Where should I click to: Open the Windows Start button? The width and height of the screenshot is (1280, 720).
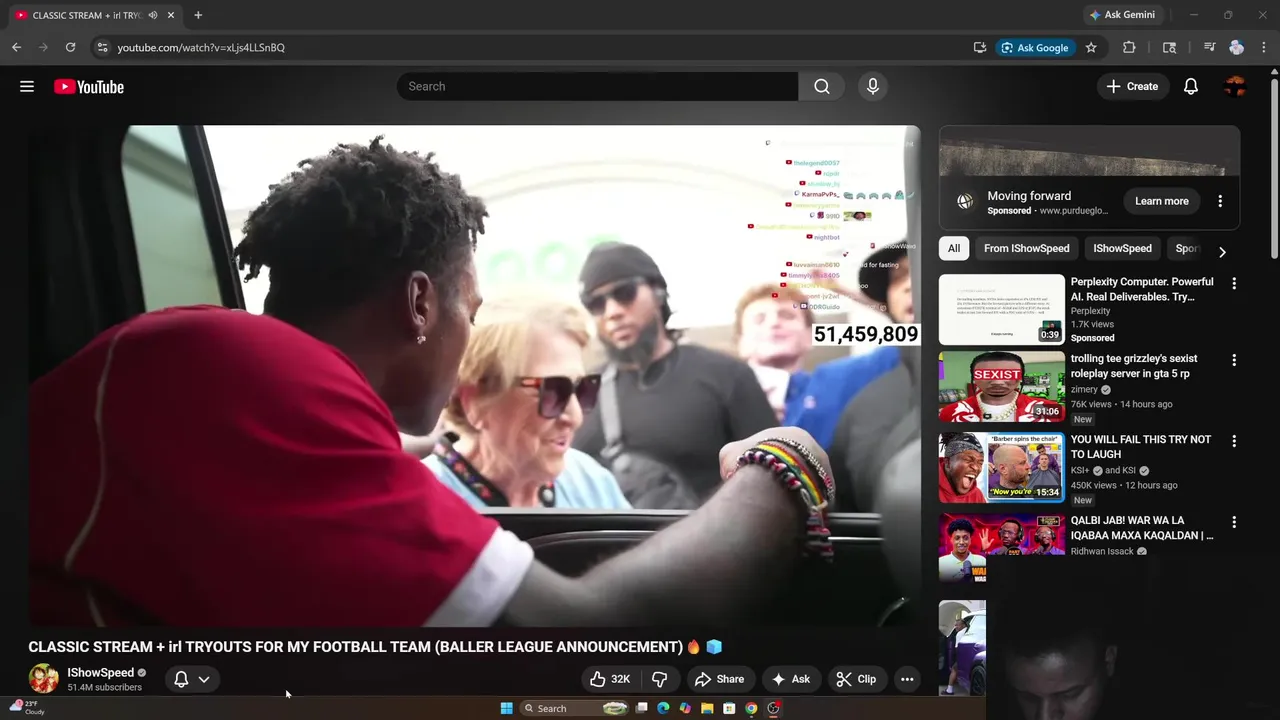tap(507, 708)
